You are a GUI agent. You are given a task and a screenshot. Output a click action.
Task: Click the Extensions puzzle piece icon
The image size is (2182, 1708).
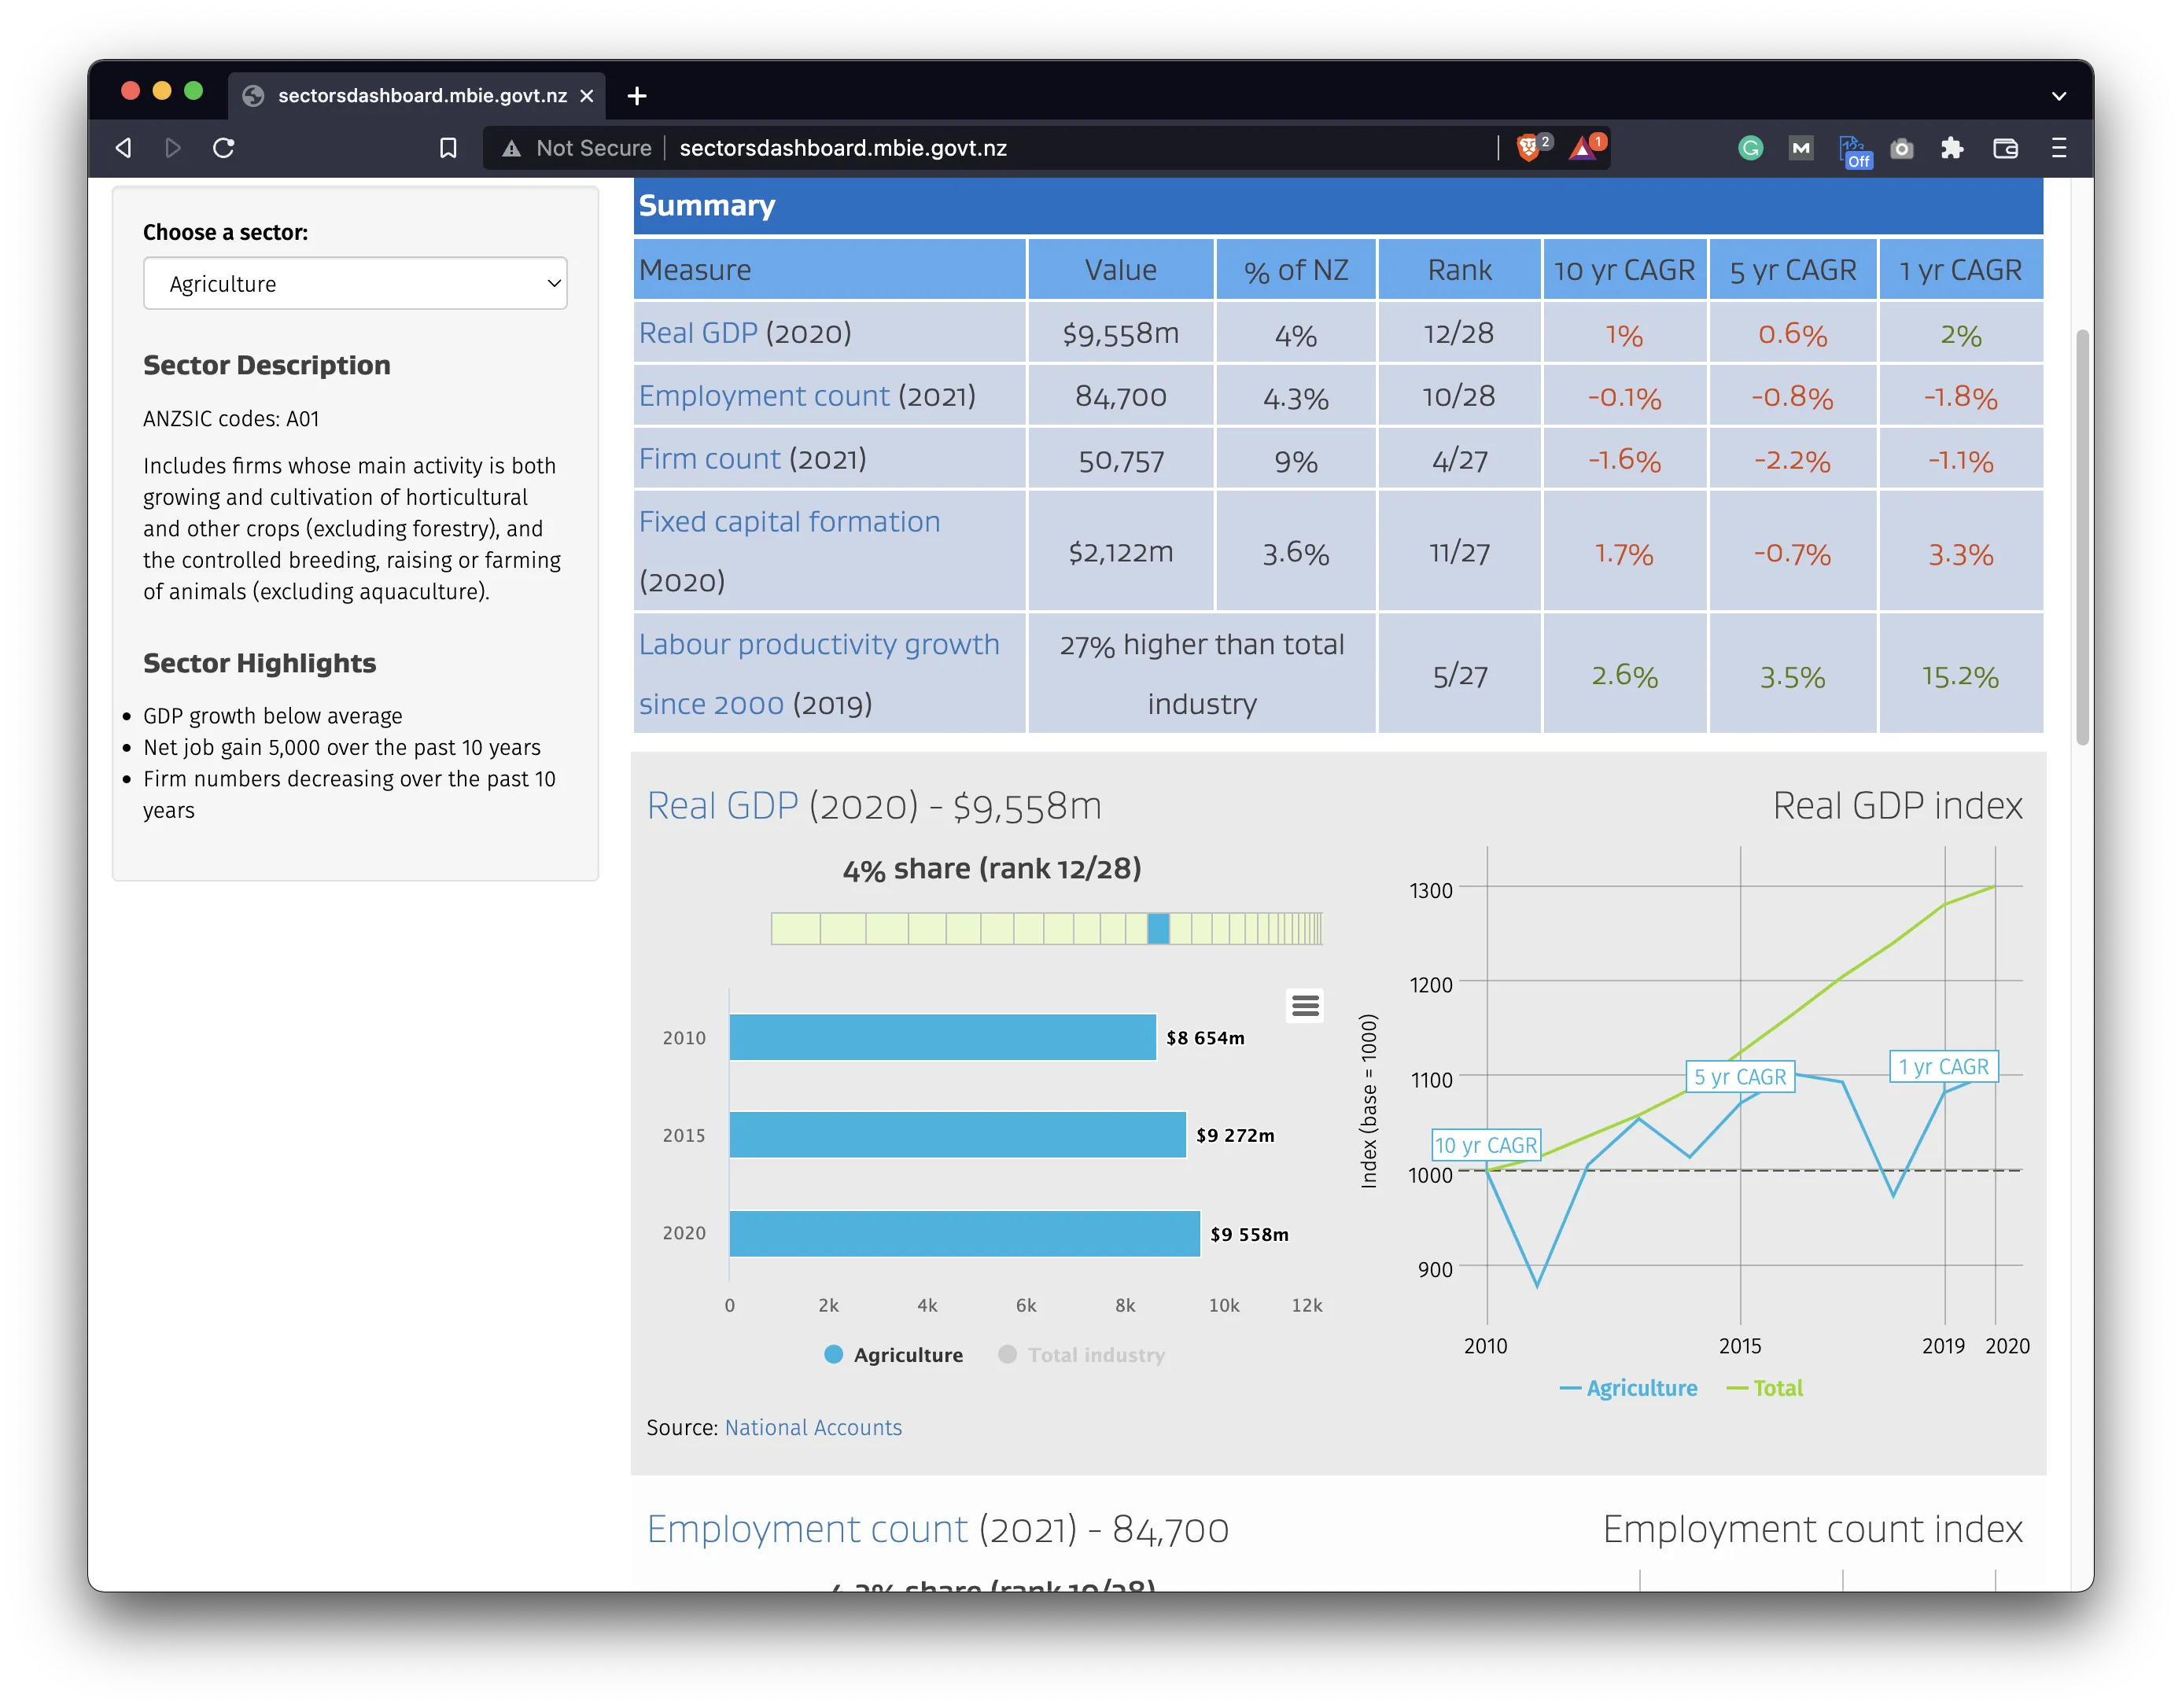pos(1952,149)
